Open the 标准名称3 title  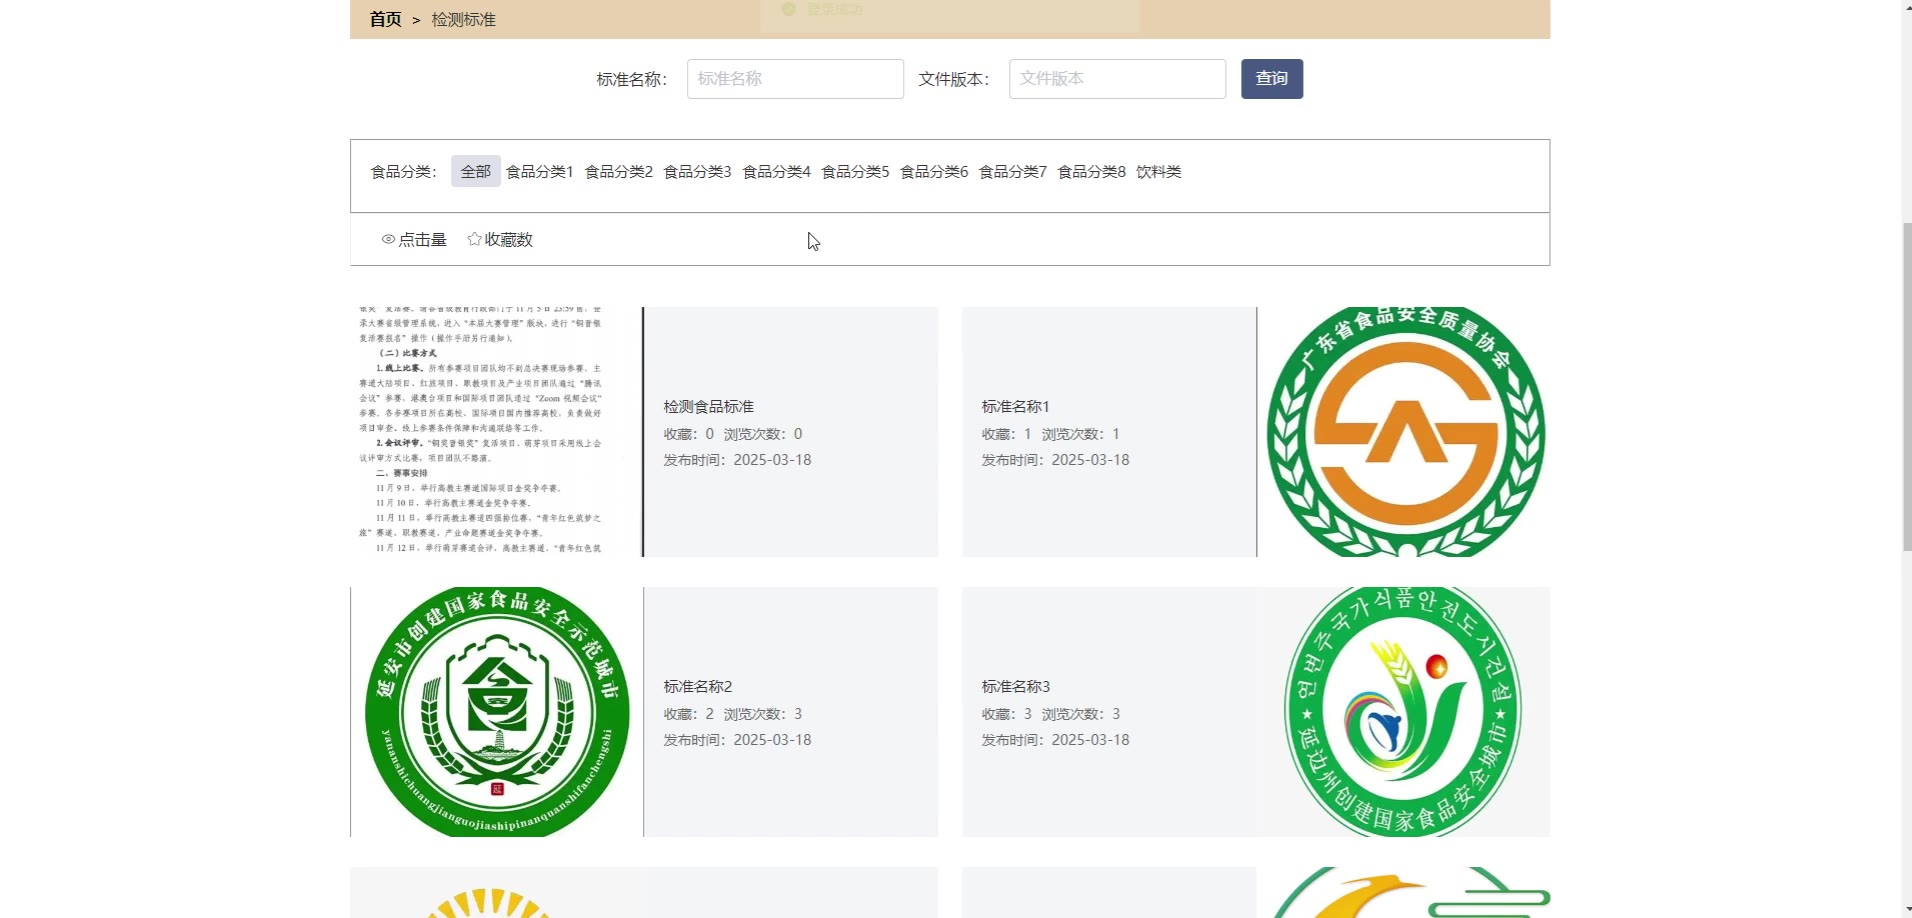1016,687
